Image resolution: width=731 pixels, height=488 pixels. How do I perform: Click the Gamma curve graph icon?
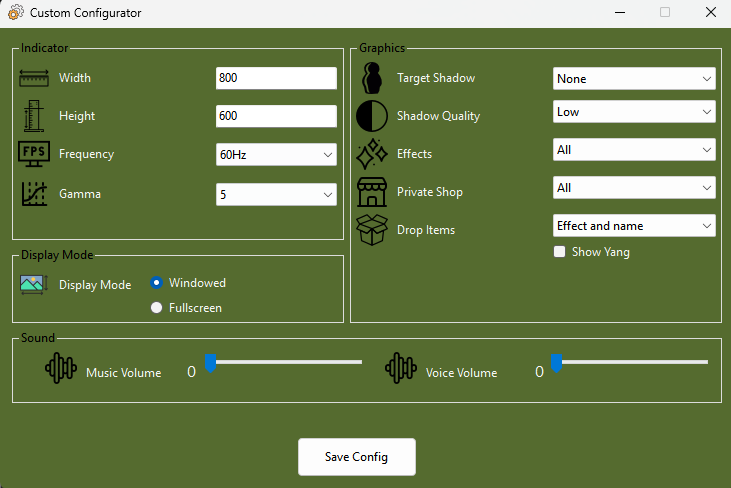[x=34, y=193]
